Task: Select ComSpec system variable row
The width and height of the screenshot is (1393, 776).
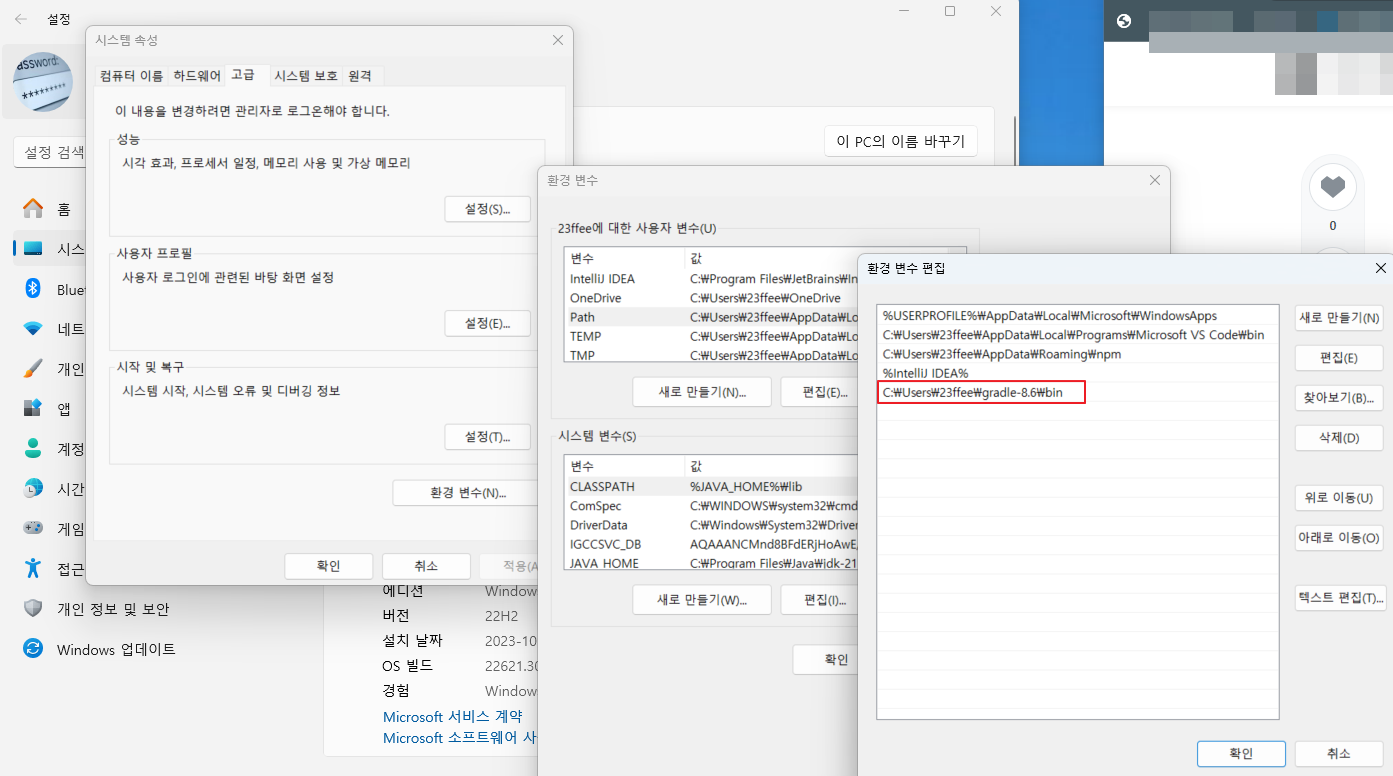Action: coord(711,506)
